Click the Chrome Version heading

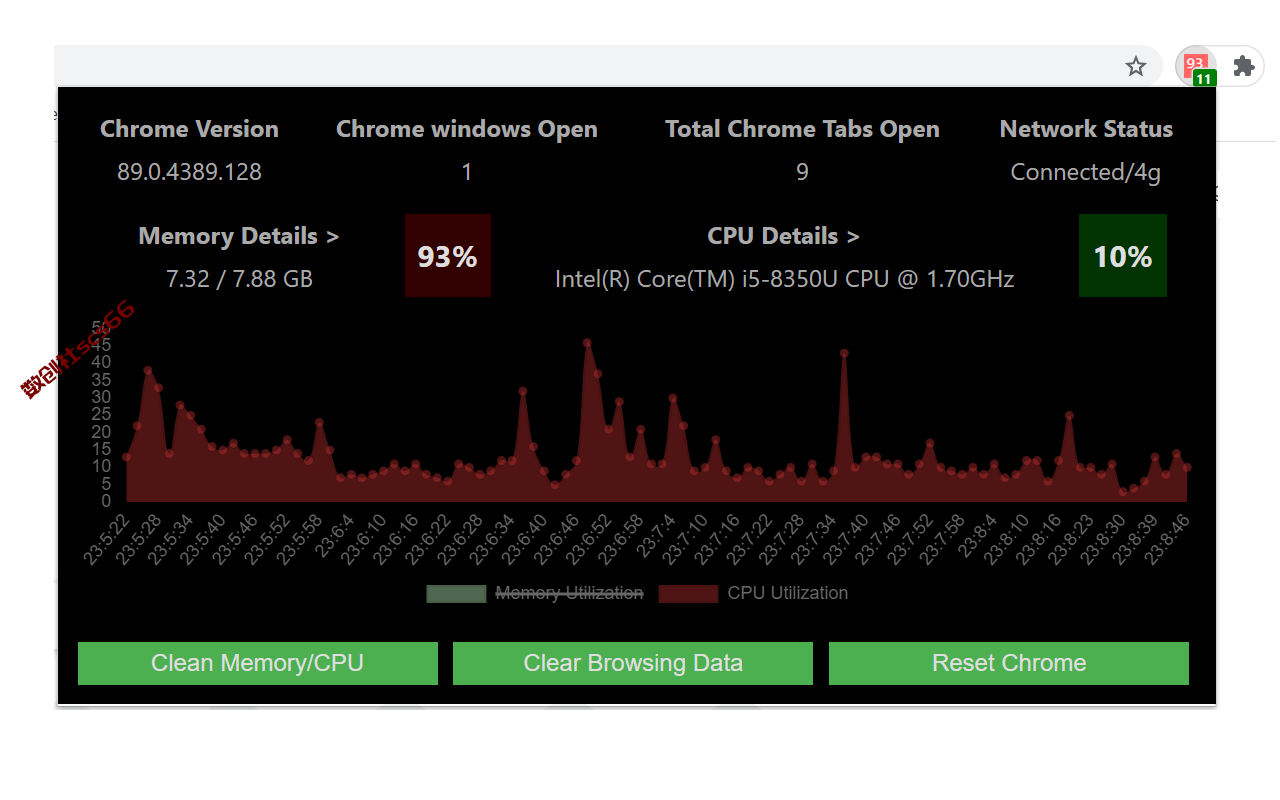click(x=189, y=129)
